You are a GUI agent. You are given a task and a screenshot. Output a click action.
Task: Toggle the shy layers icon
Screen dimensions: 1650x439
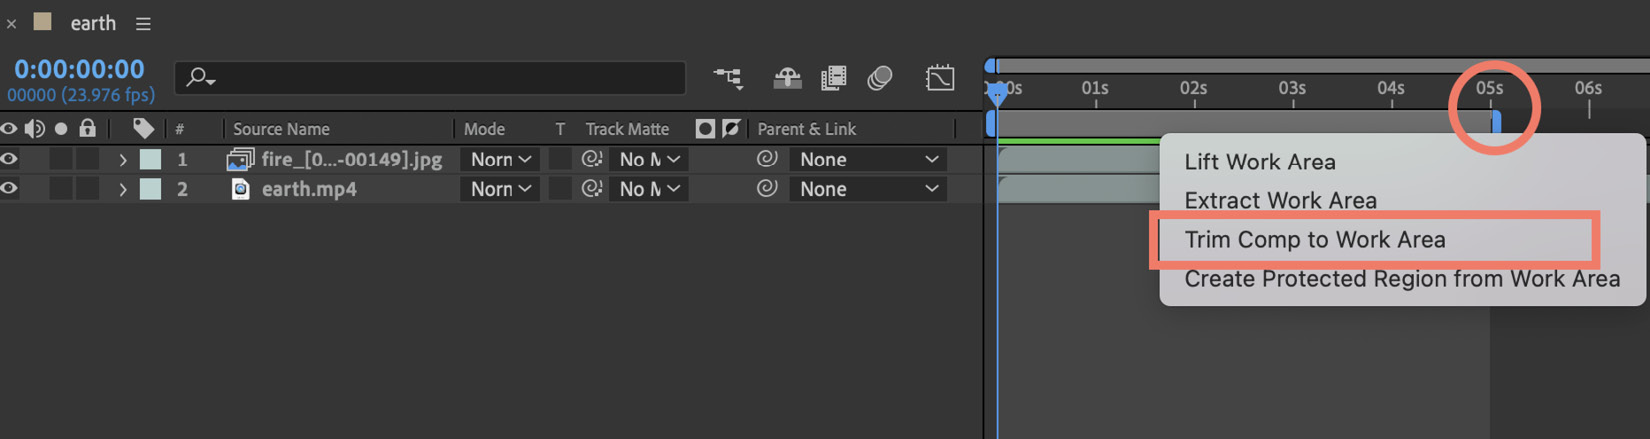pos(787,78)
